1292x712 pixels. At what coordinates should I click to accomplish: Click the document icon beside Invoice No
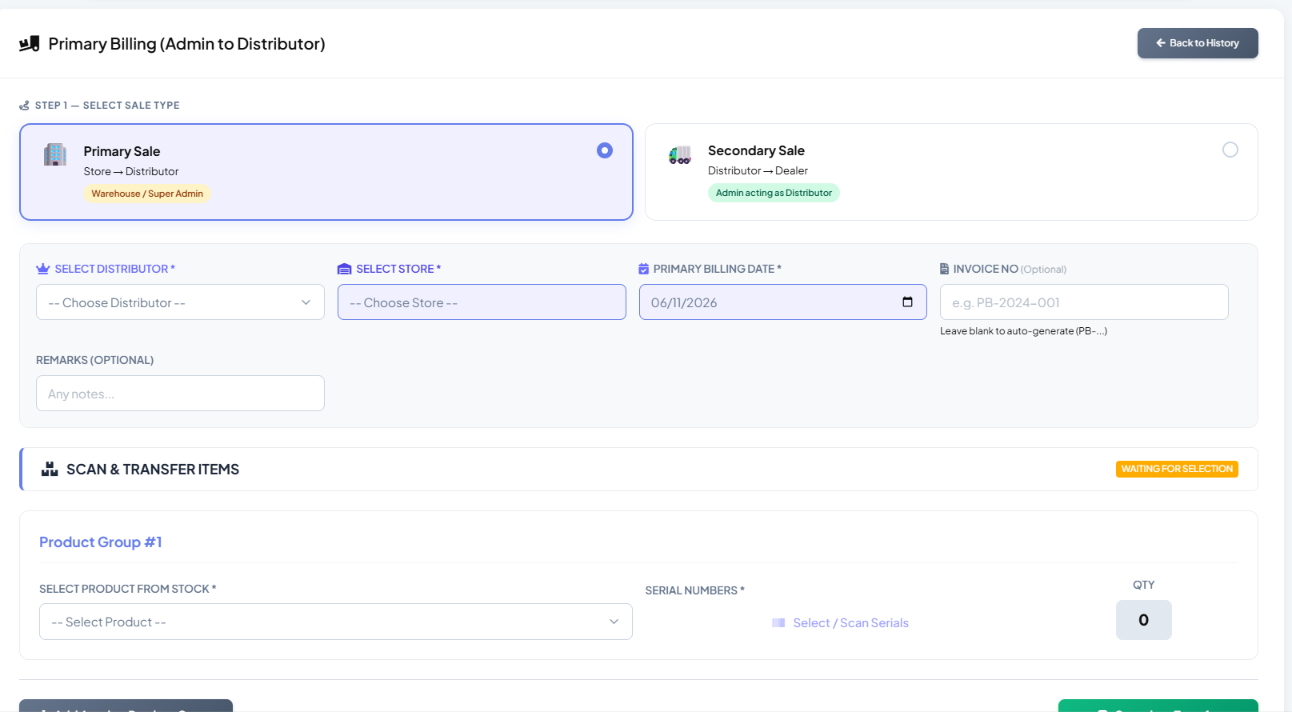[x=945, y=269]
